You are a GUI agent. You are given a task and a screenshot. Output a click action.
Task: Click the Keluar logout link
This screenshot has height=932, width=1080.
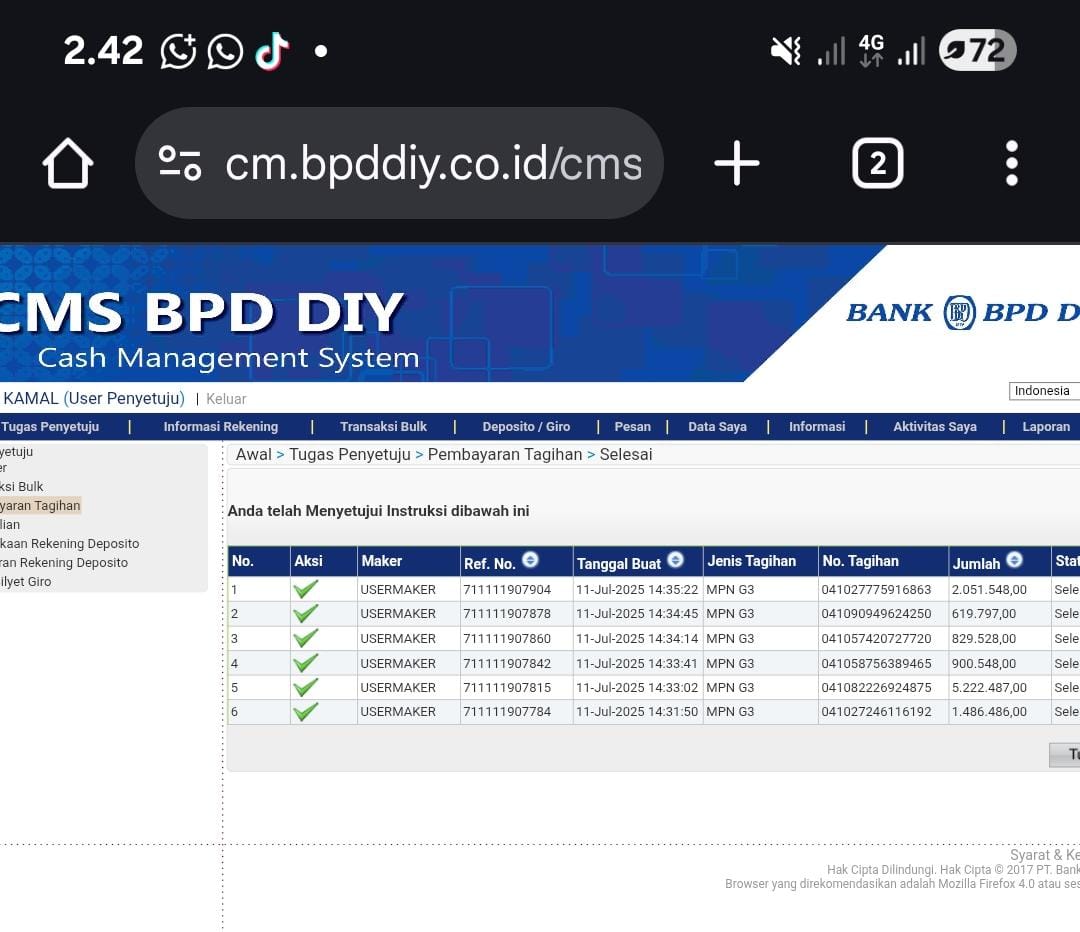[226, 399]
